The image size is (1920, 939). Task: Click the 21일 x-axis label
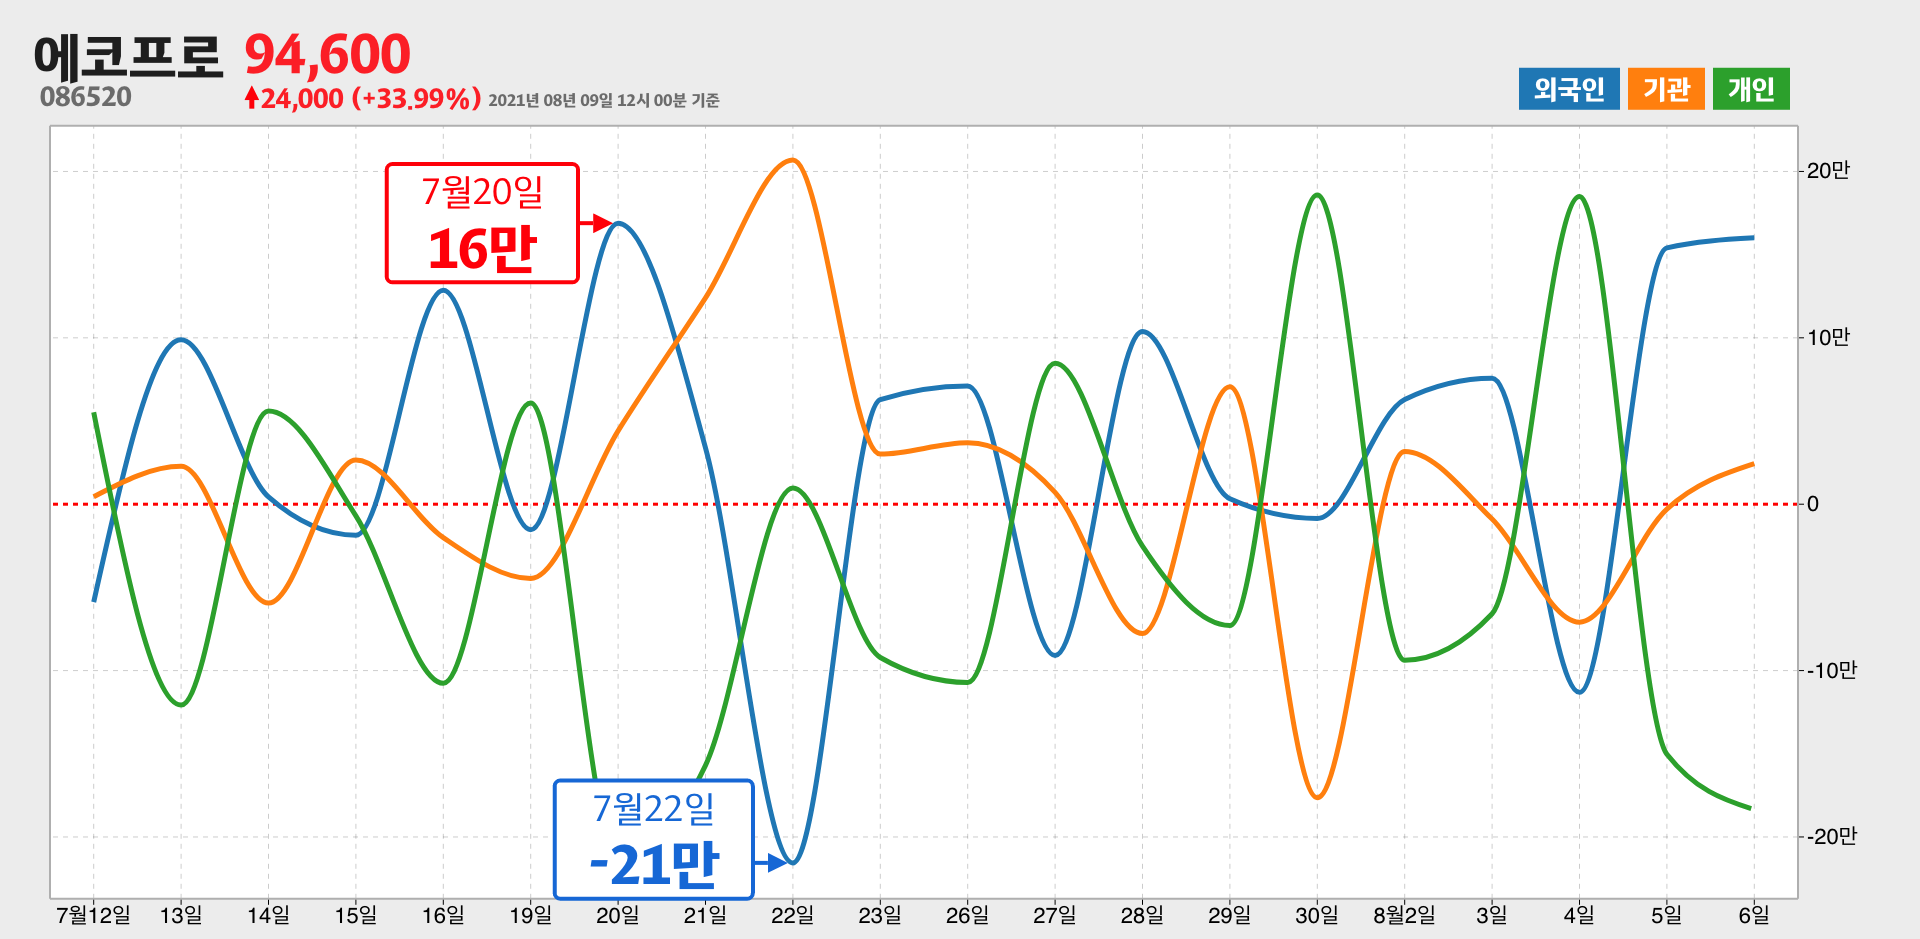coord(705,915)
